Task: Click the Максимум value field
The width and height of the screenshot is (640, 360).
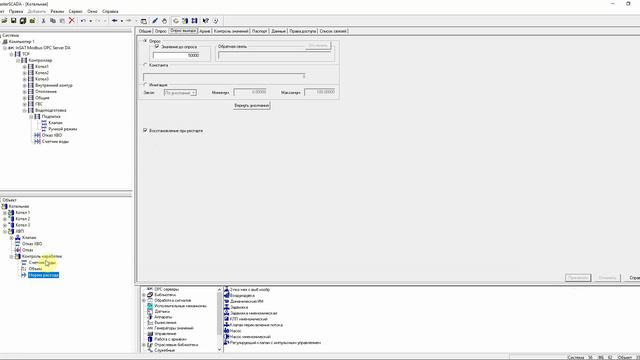Action: point(320,92)
